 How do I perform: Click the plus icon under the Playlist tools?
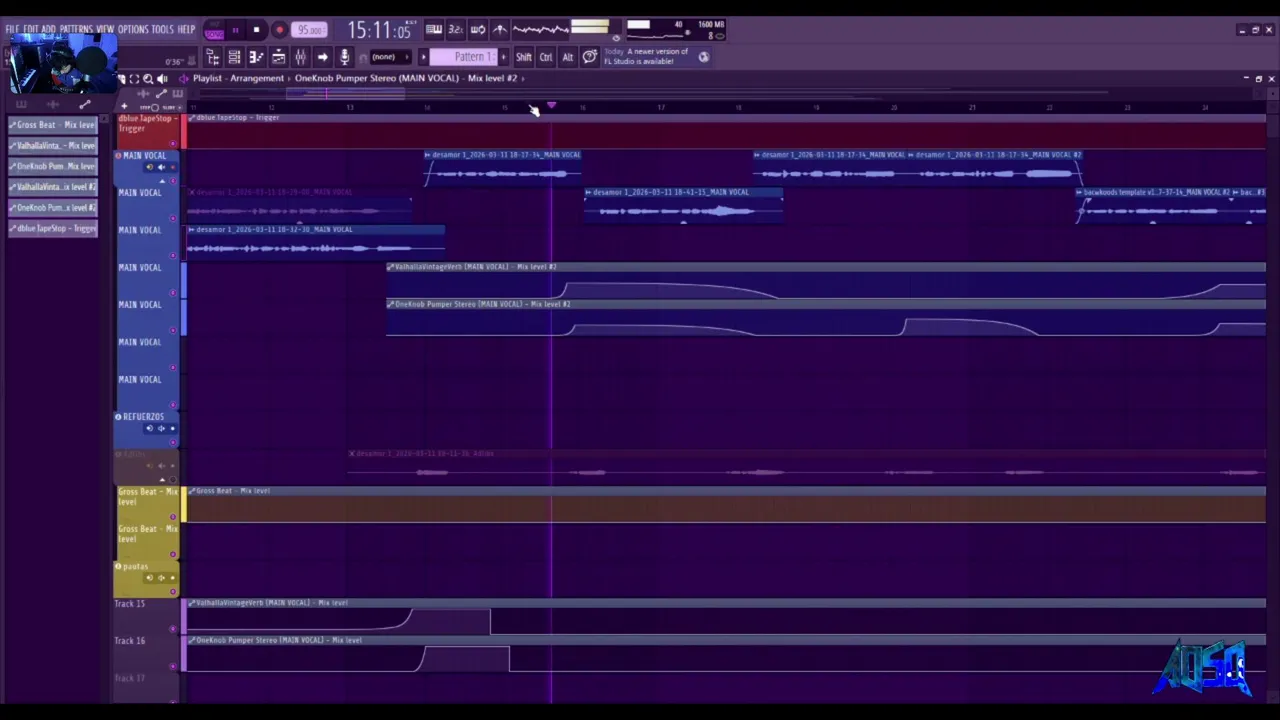pyautogui.click(x=124, y=106)
